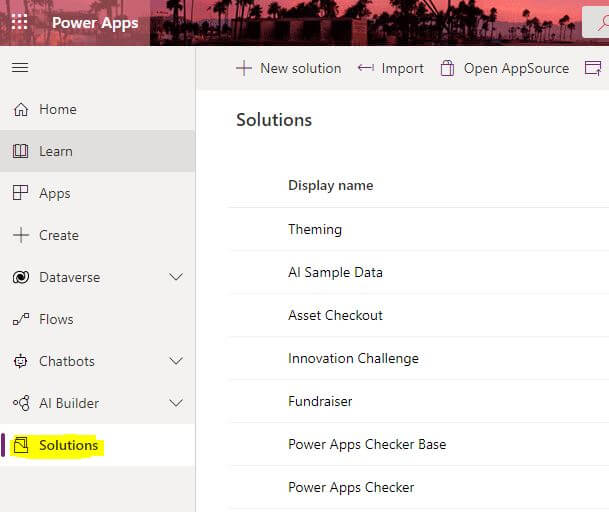Click the Home house icon
Screen dimensions: 609x512
(x=21, y=110)
